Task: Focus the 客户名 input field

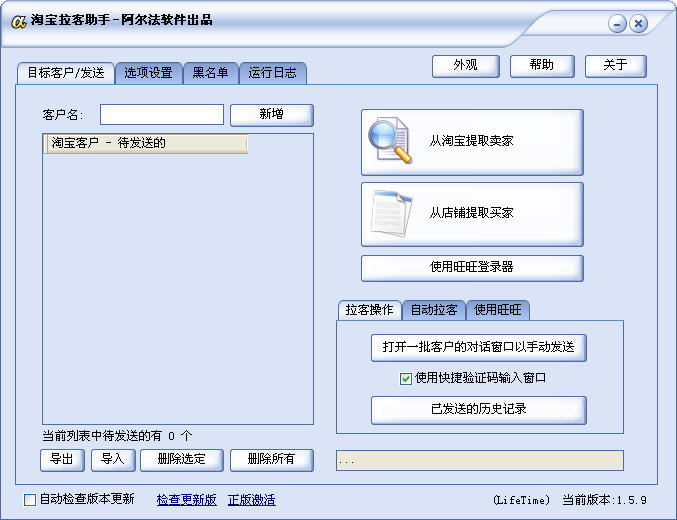Action: 162,114
